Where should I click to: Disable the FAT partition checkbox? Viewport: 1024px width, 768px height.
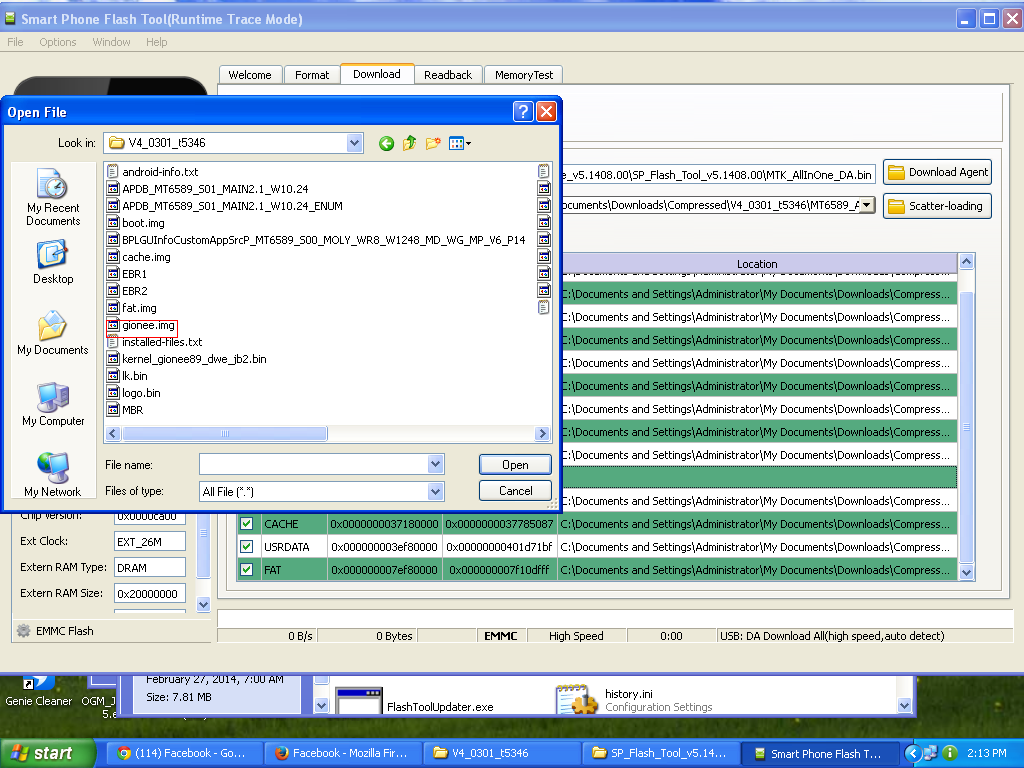[246, 570]
